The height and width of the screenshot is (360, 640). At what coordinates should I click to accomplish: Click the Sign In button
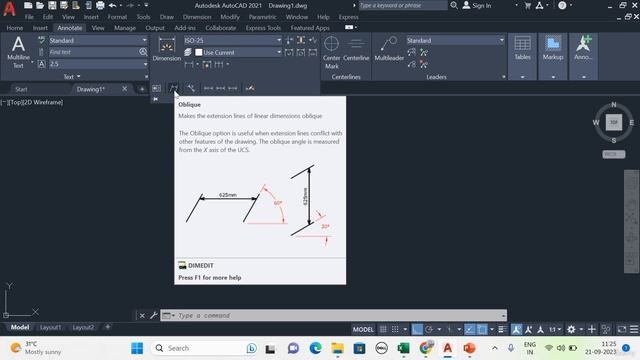[x=477, y=5]
